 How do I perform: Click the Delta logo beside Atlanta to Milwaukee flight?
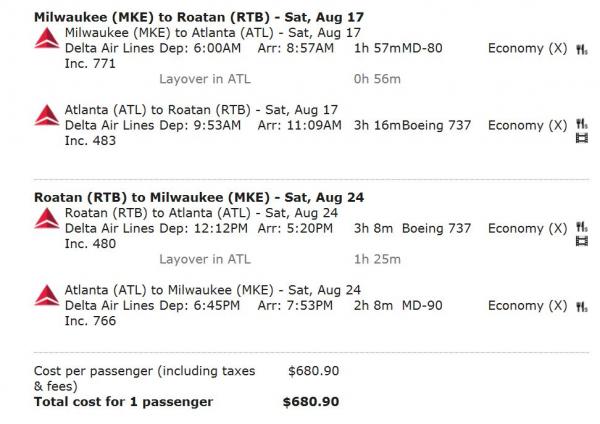46,296
